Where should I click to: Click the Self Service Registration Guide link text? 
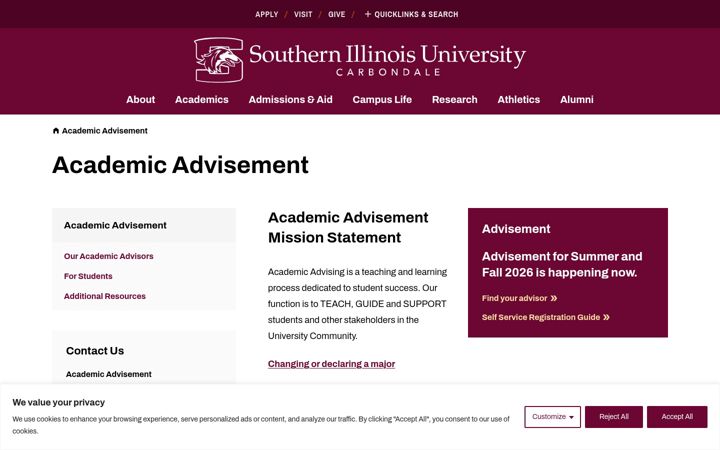pos(541,317)
